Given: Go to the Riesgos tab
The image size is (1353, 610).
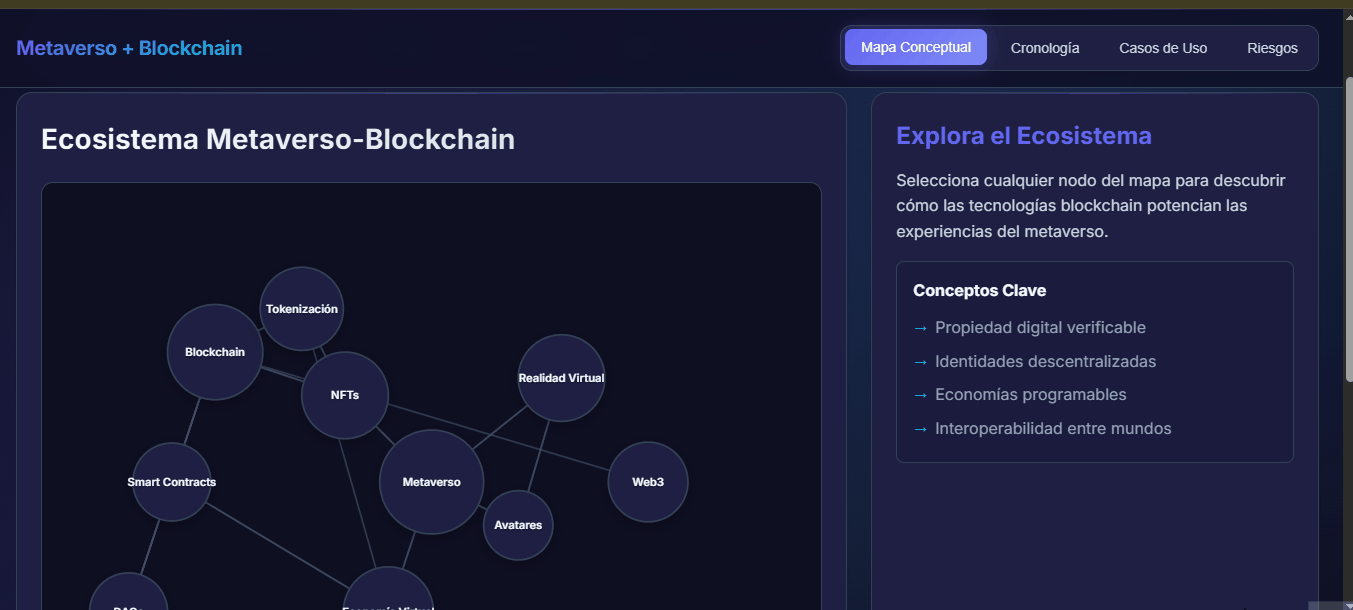Looking at the screenshot, I should tap(1272, 48).
